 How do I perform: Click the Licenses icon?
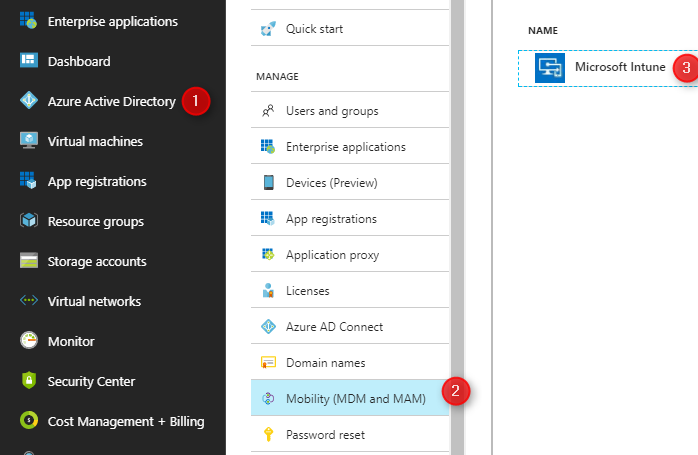tap(268, 290)
